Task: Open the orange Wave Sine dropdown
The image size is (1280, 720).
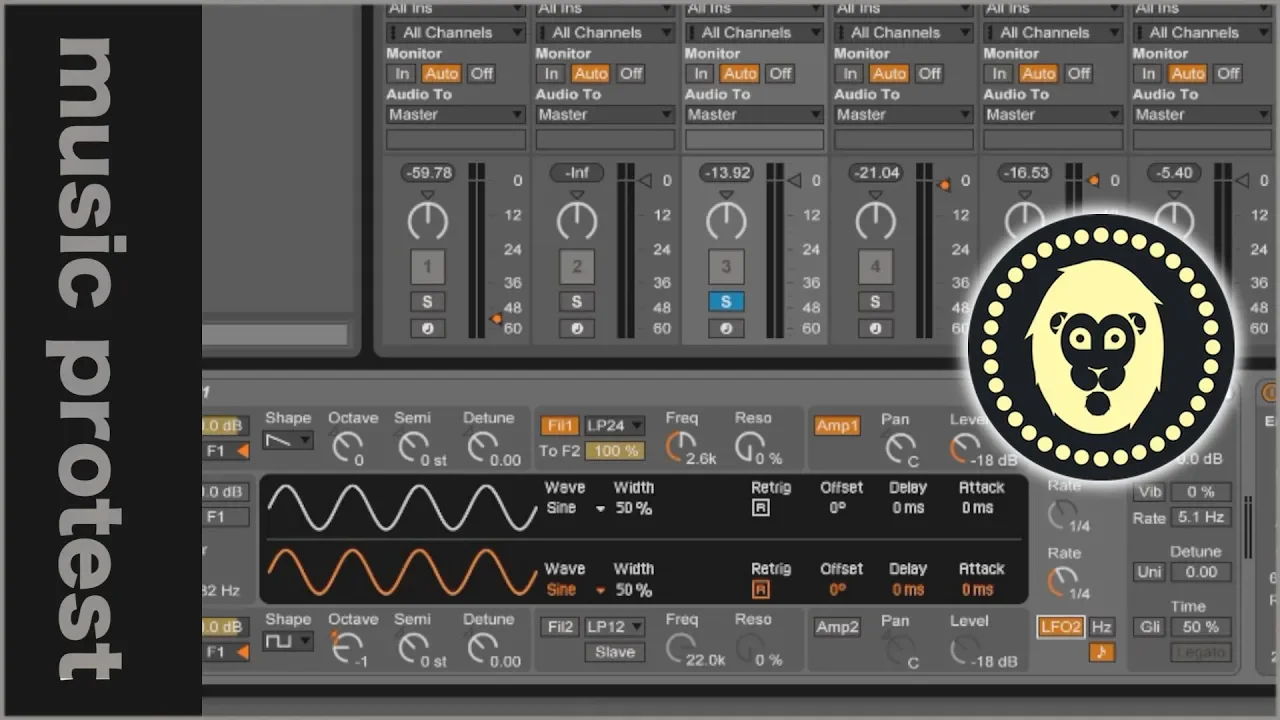Action: click(575, 590)
